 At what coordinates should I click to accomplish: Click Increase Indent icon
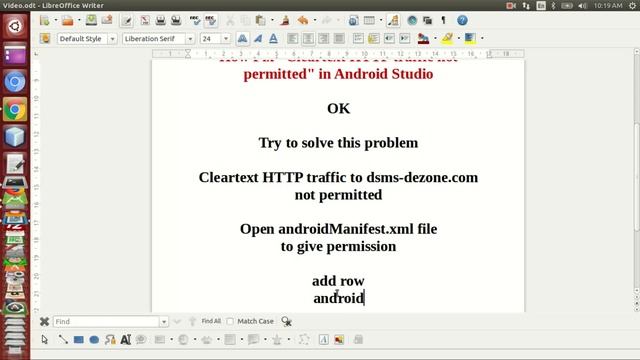tap(404, 38)
